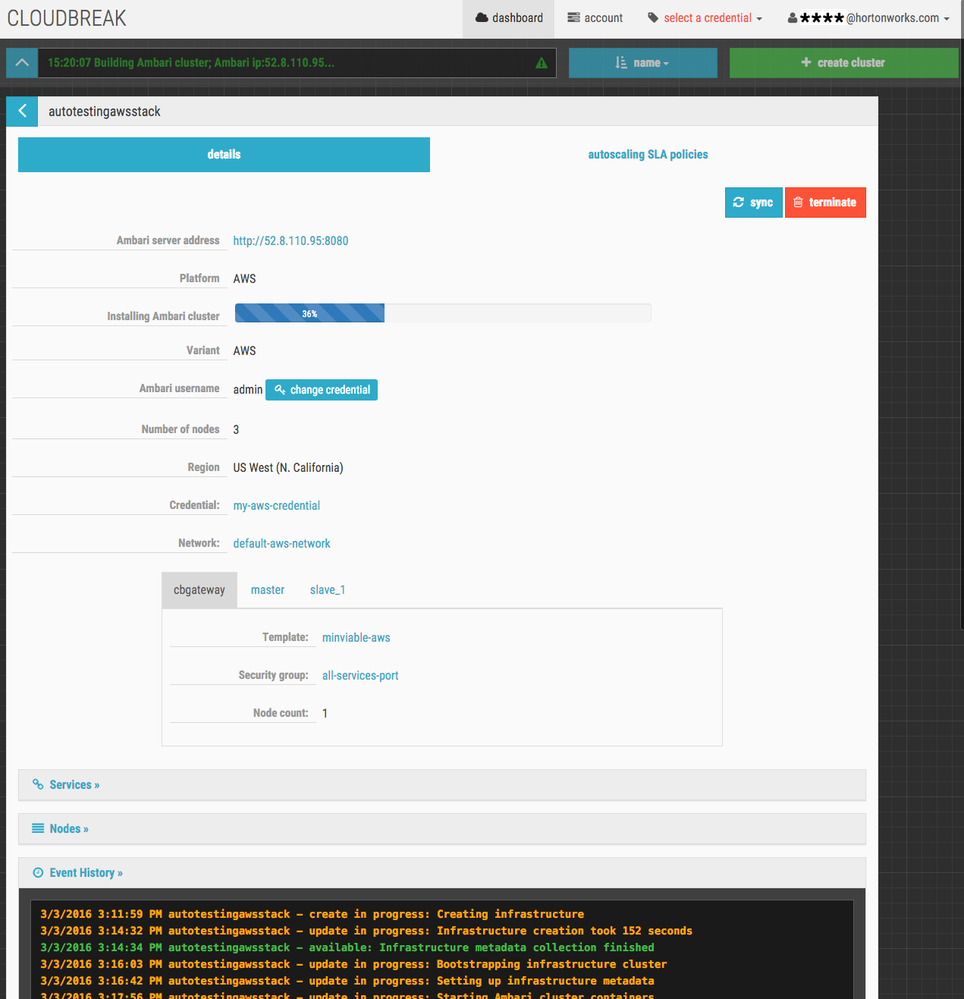Click the account list icon

pyautogui.click(x=573, y=18)
